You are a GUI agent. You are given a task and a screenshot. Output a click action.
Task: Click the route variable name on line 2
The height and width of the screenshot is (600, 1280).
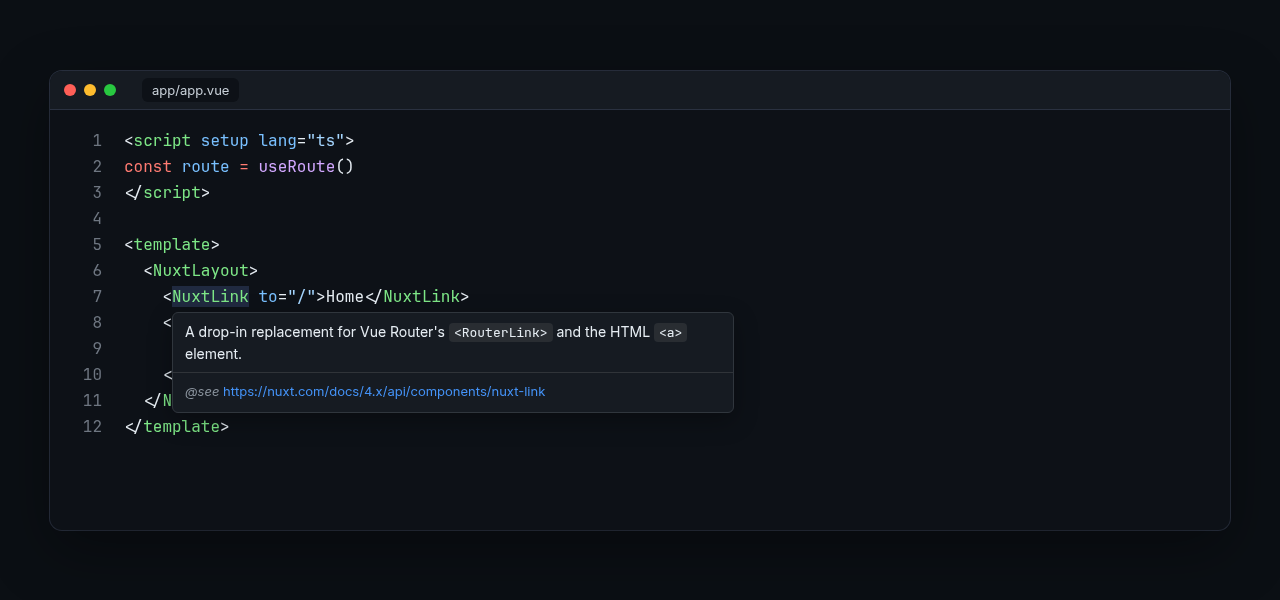pos(206,166)
